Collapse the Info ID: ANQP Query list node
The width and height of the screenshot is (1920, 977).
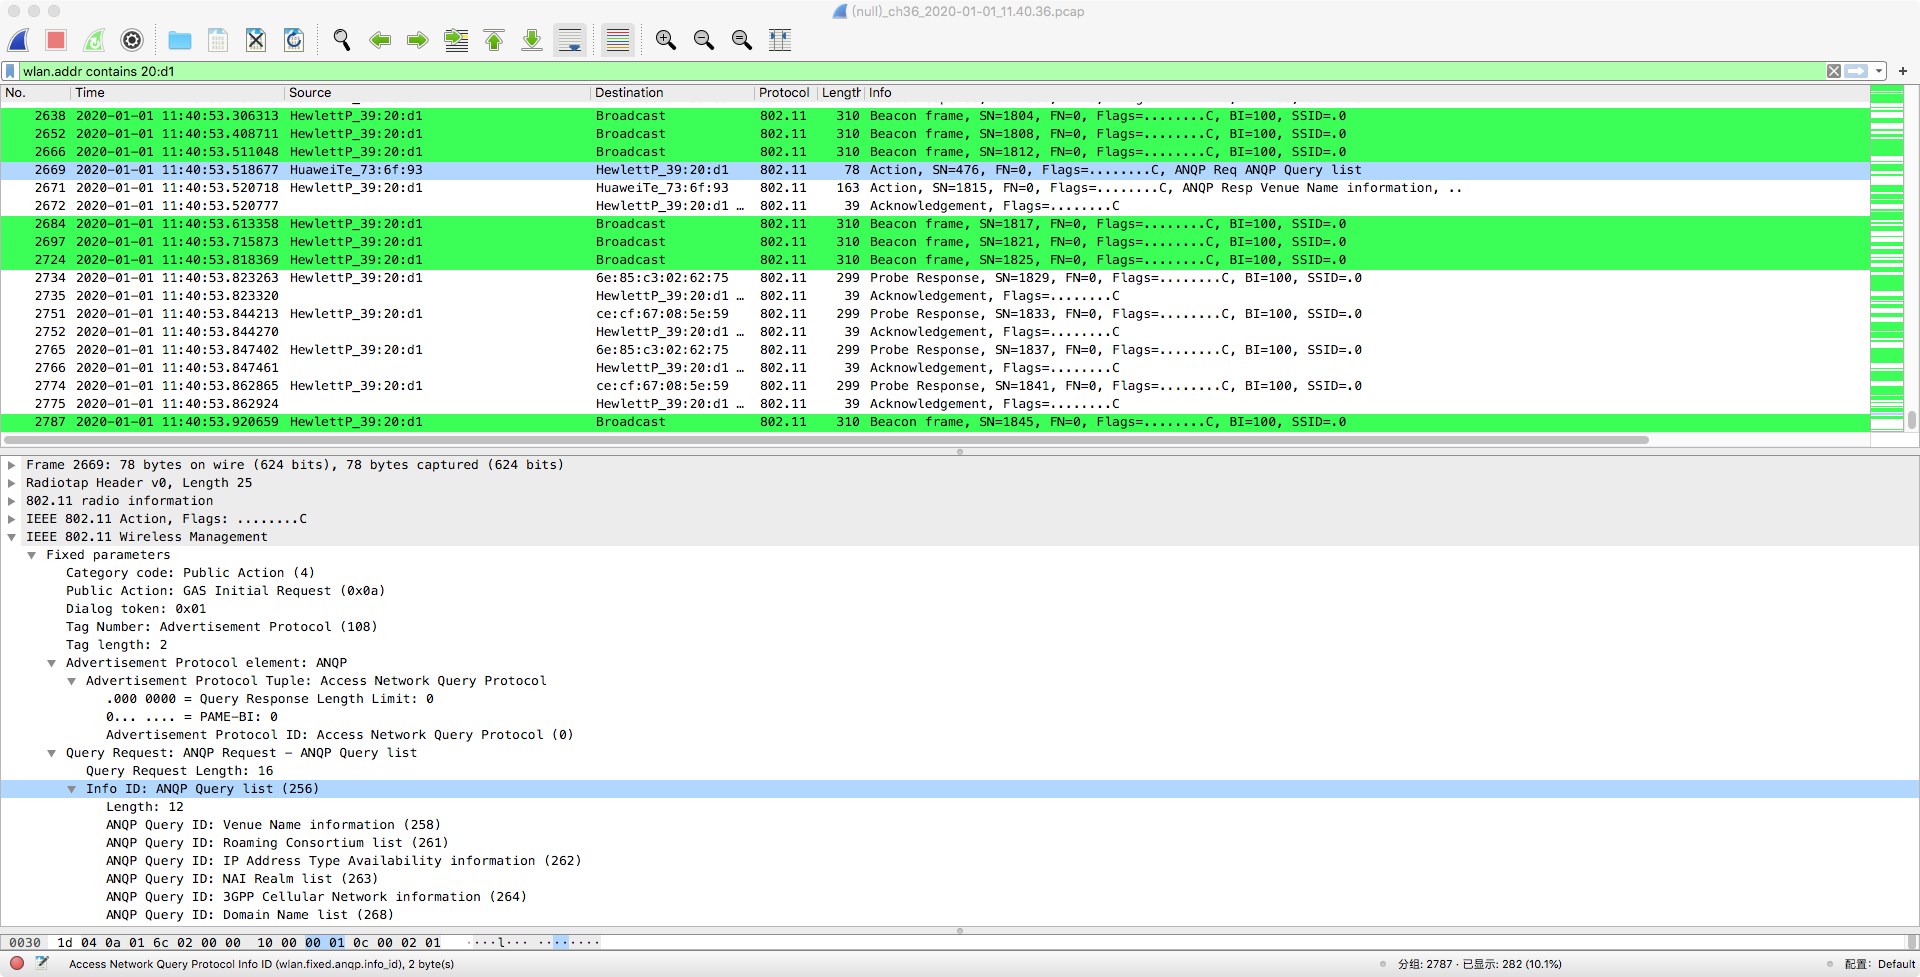pos(71,789)
